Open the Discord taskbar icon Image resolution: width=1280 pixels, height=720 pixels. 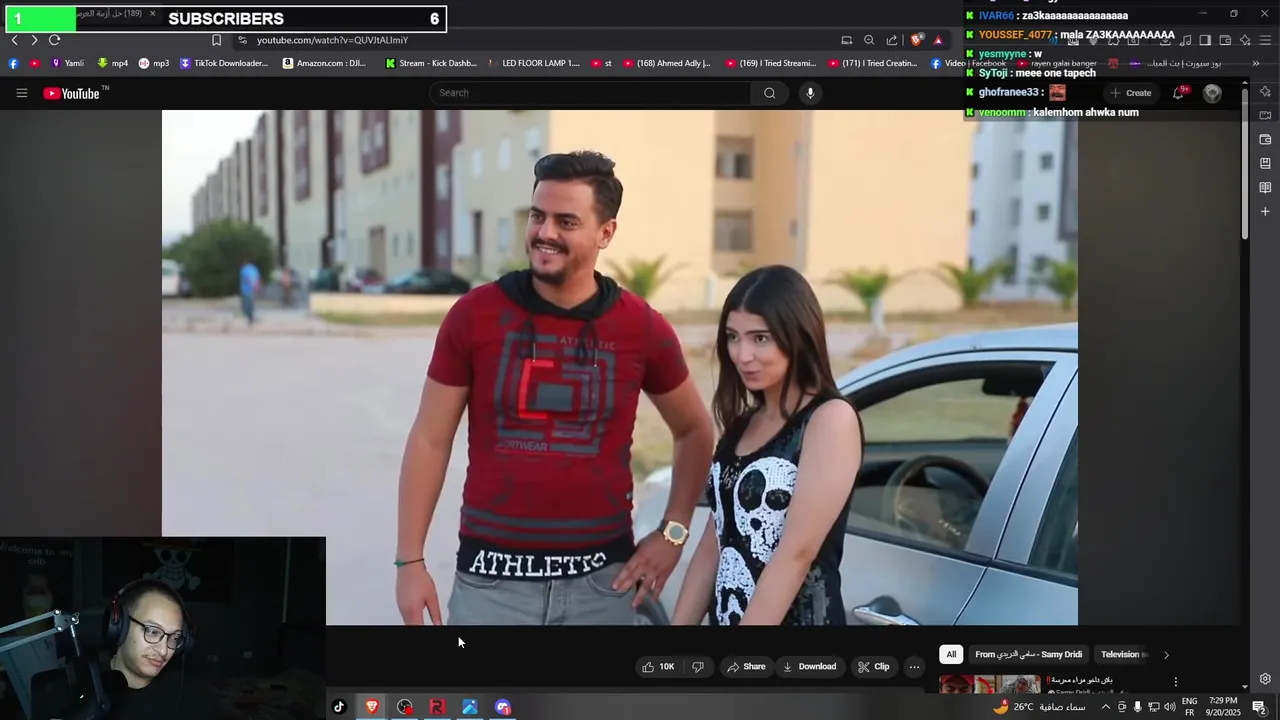click(x=503, y=707)
